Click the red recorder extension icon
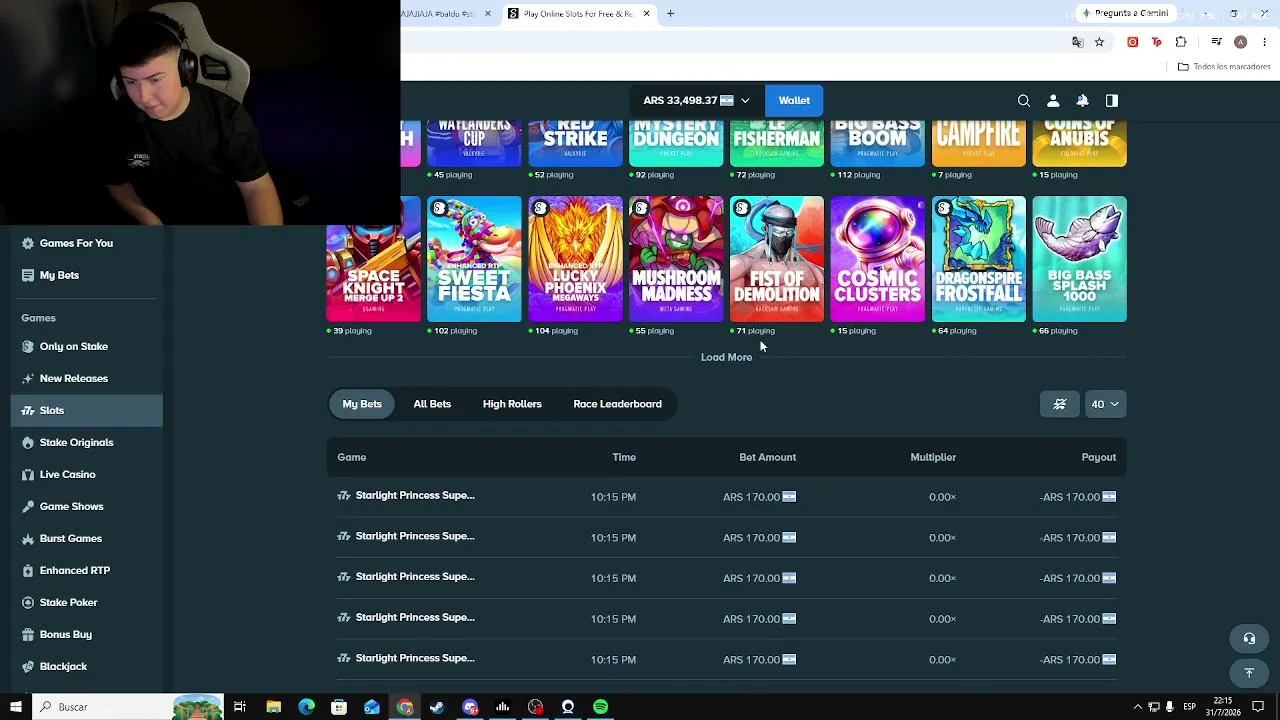Viewport: 1280px width, 720px height. point(1132,42)
